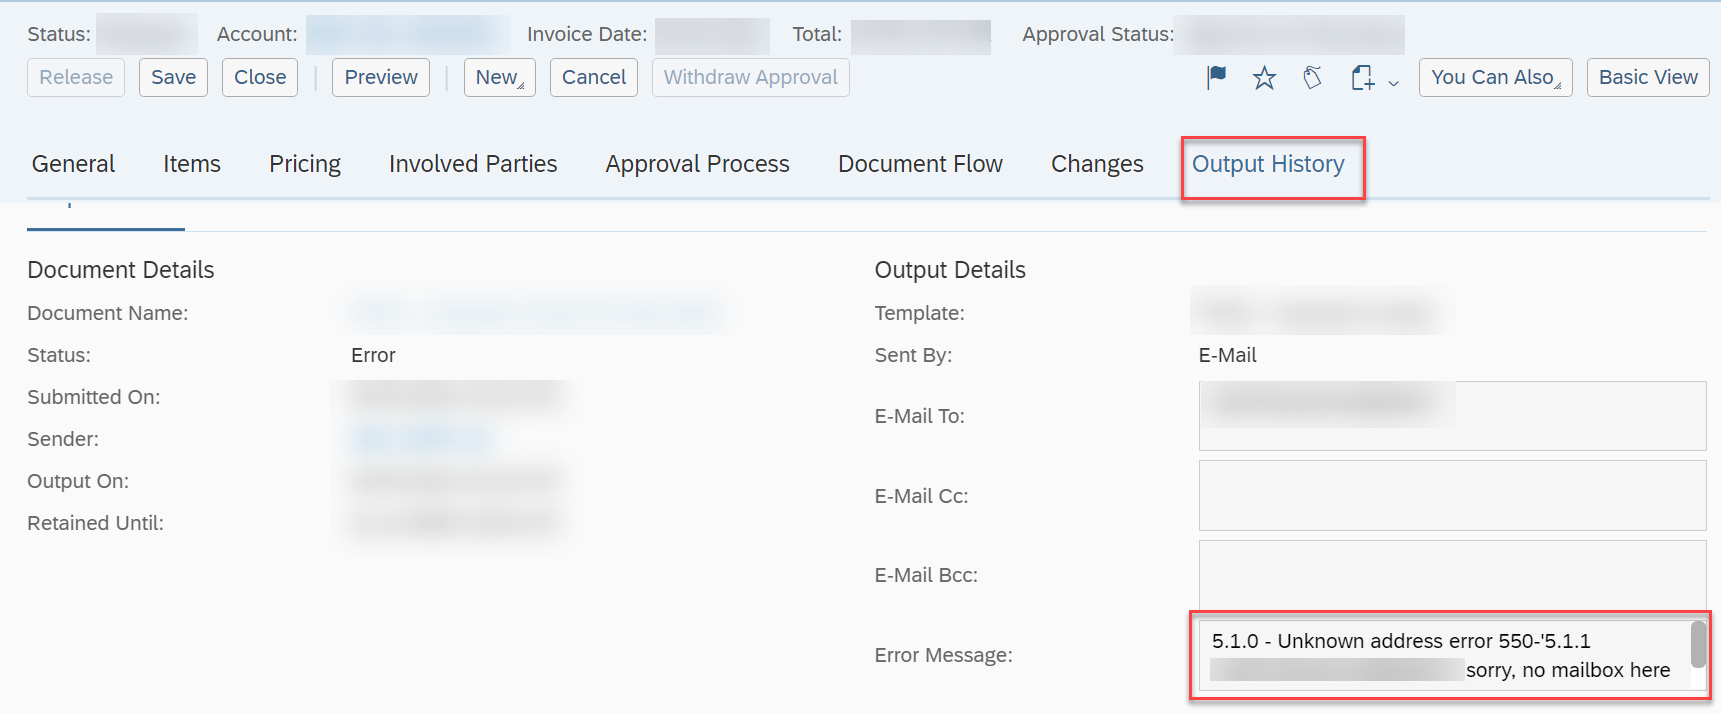Click the 'Error' status value
Screen dimensions: 1721x714
tap(373, 355)
